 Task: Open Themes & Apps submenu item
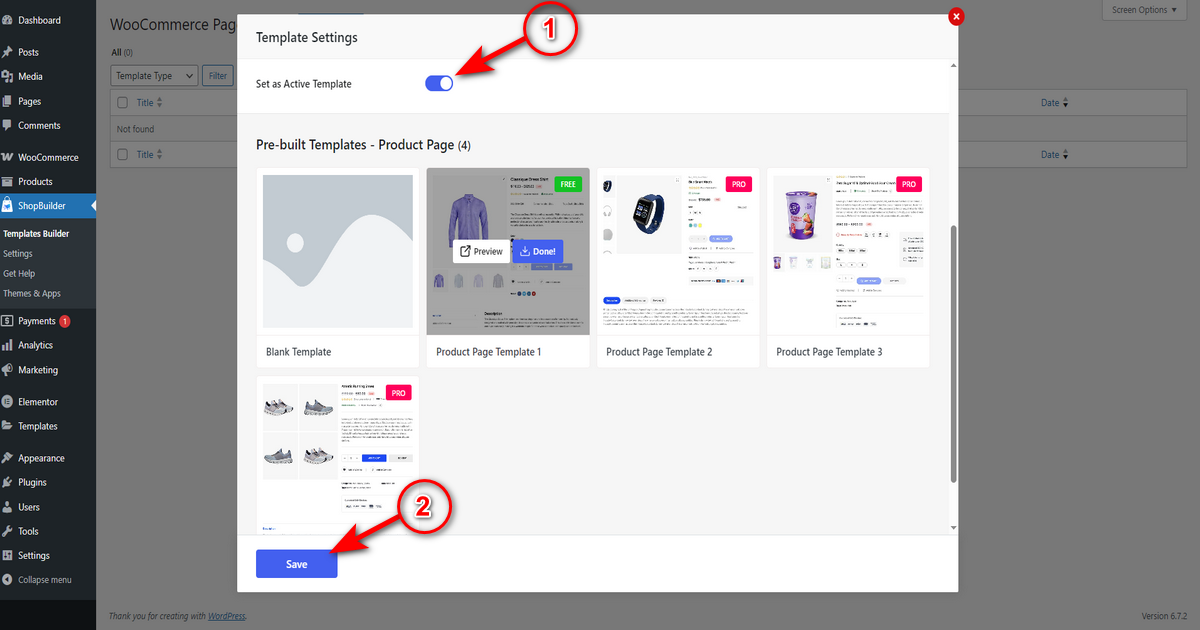(32, 293)
